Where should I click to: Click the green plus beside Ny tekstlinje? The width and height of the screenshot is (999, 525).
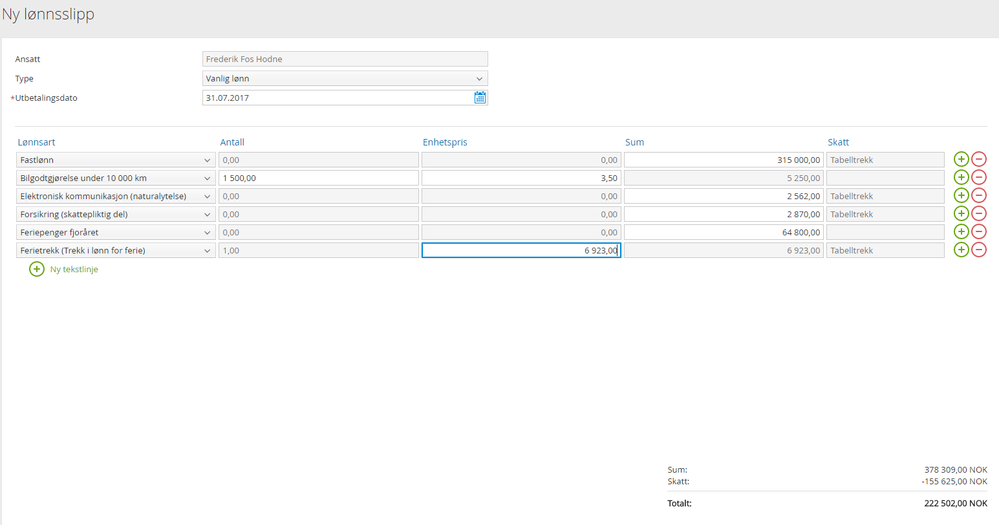pos(37,269)
